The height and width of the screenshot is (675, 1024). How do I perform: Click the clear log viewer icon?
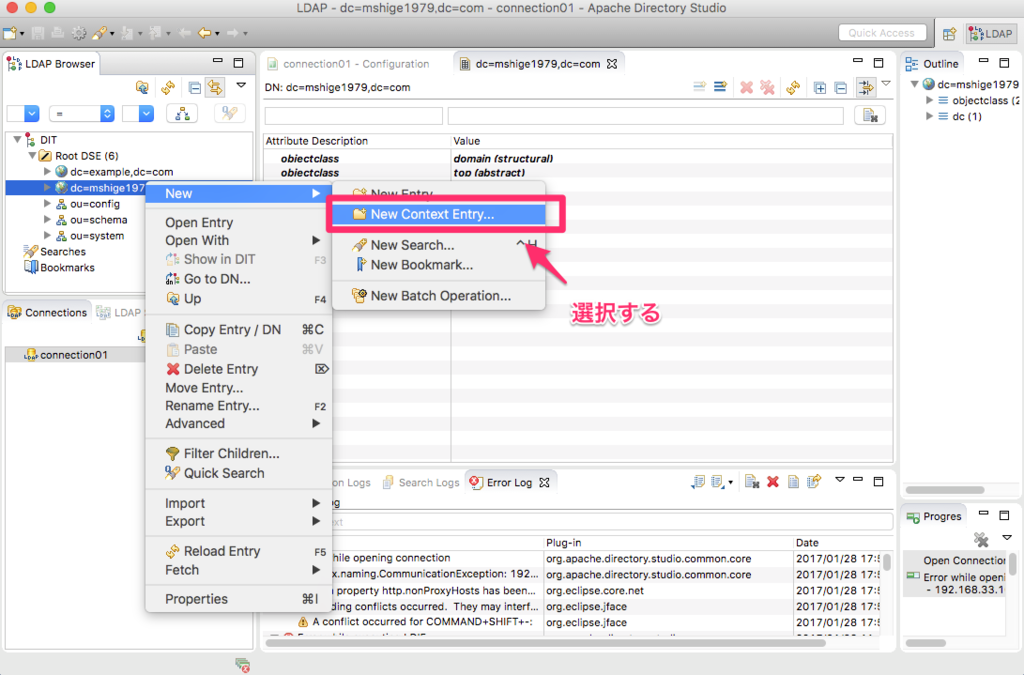click(752, 482)
